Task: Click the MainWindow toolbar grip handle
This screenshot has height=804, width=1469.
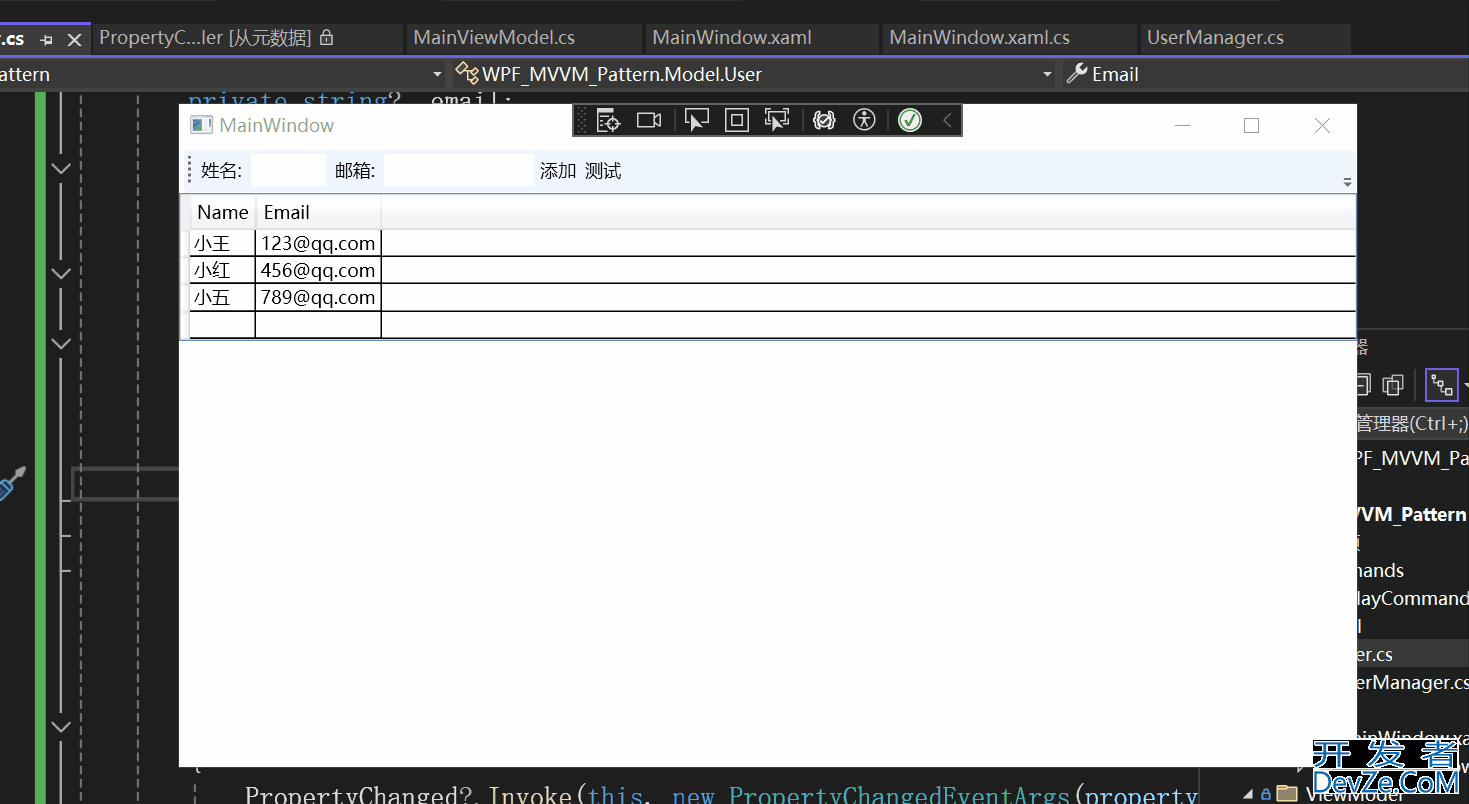Action: 190,170
